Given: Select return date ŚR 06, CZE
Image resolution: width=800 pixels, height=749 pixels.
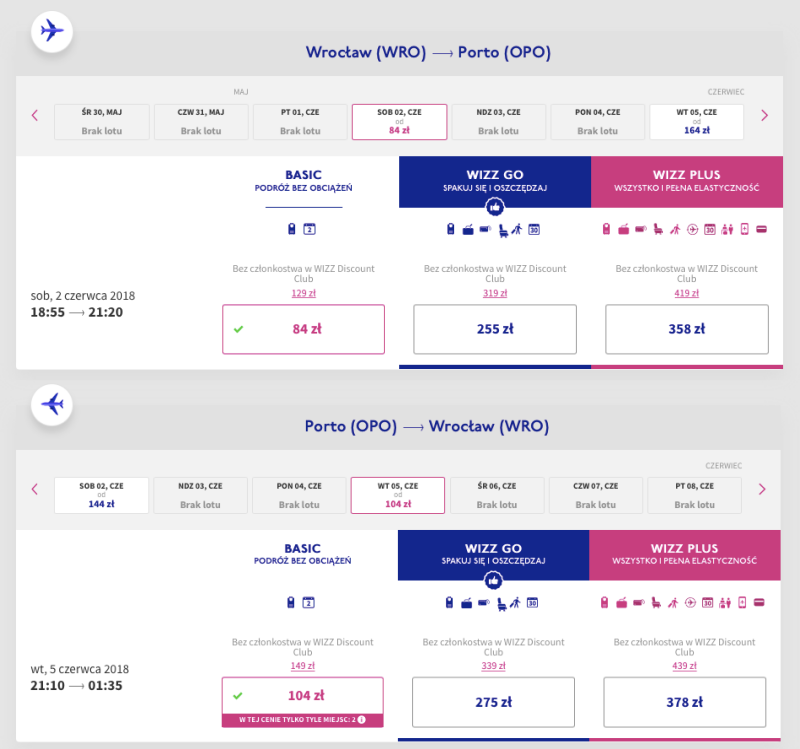Looking at the screenshot, I should tap(497, 495).
